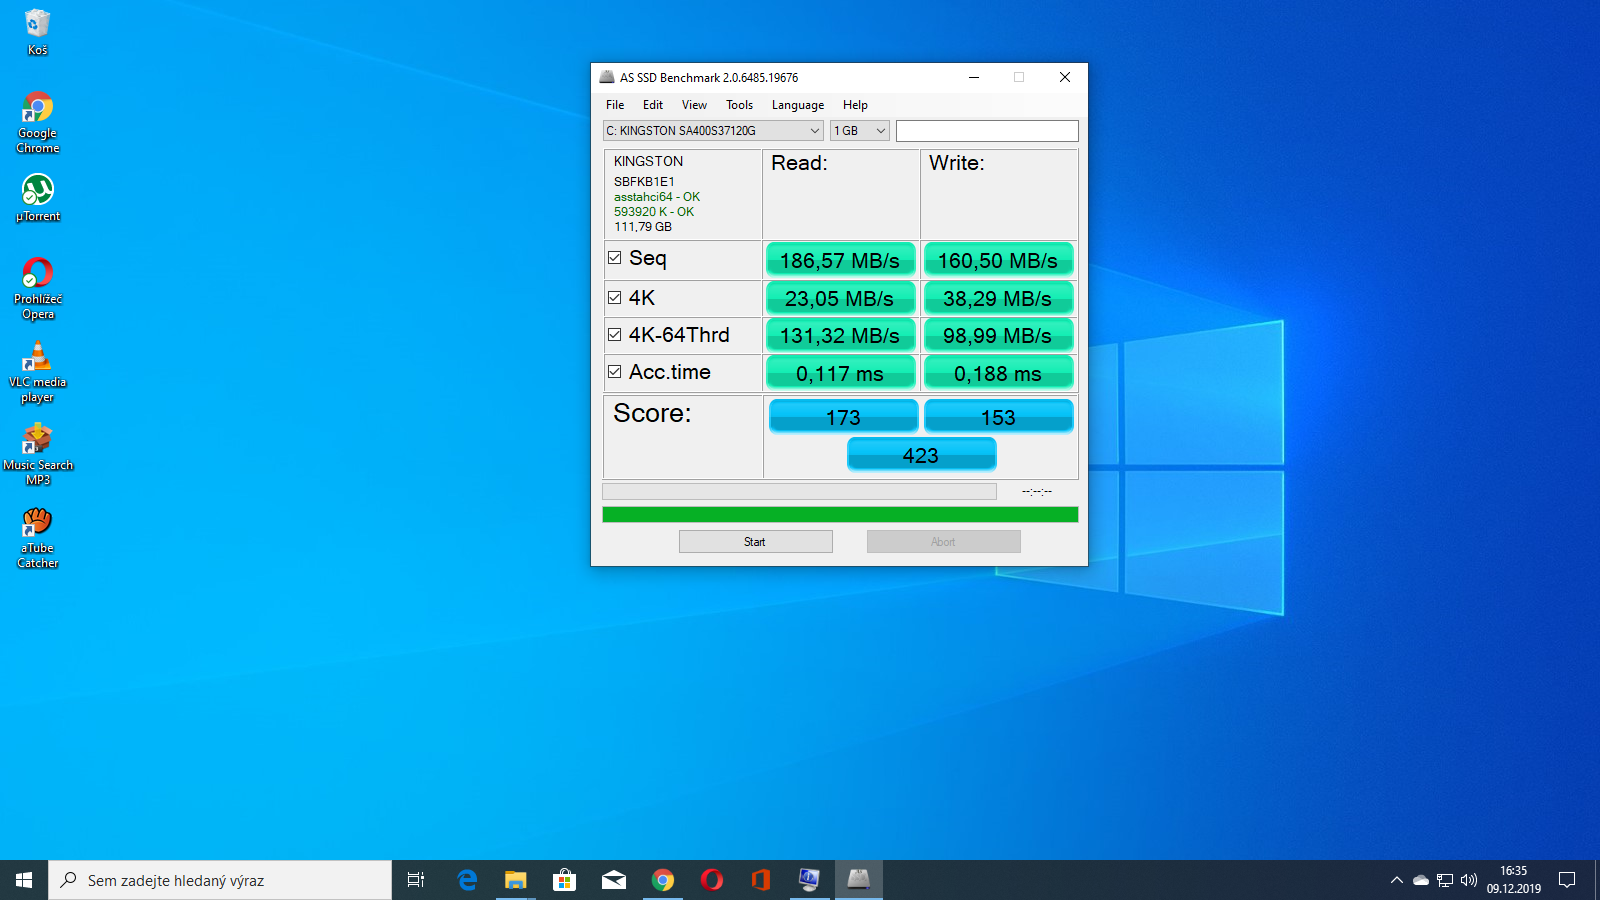The height and width of the screenshot is (900, 1600).
Task: Open the Google Chrome desktop shortcut
Action: coord(38,108)
